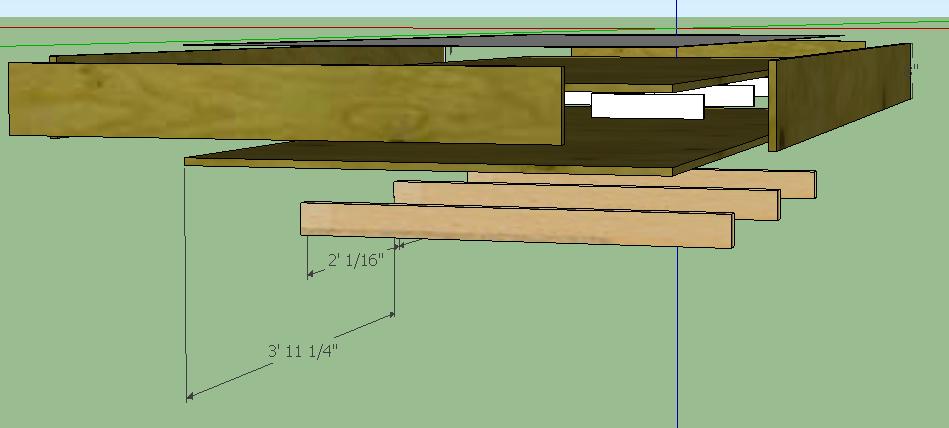Viewport: 949px width, 428px height.
Task: Click the large front plywood panel
Action: pyautogui.click(x=286, y=104)
